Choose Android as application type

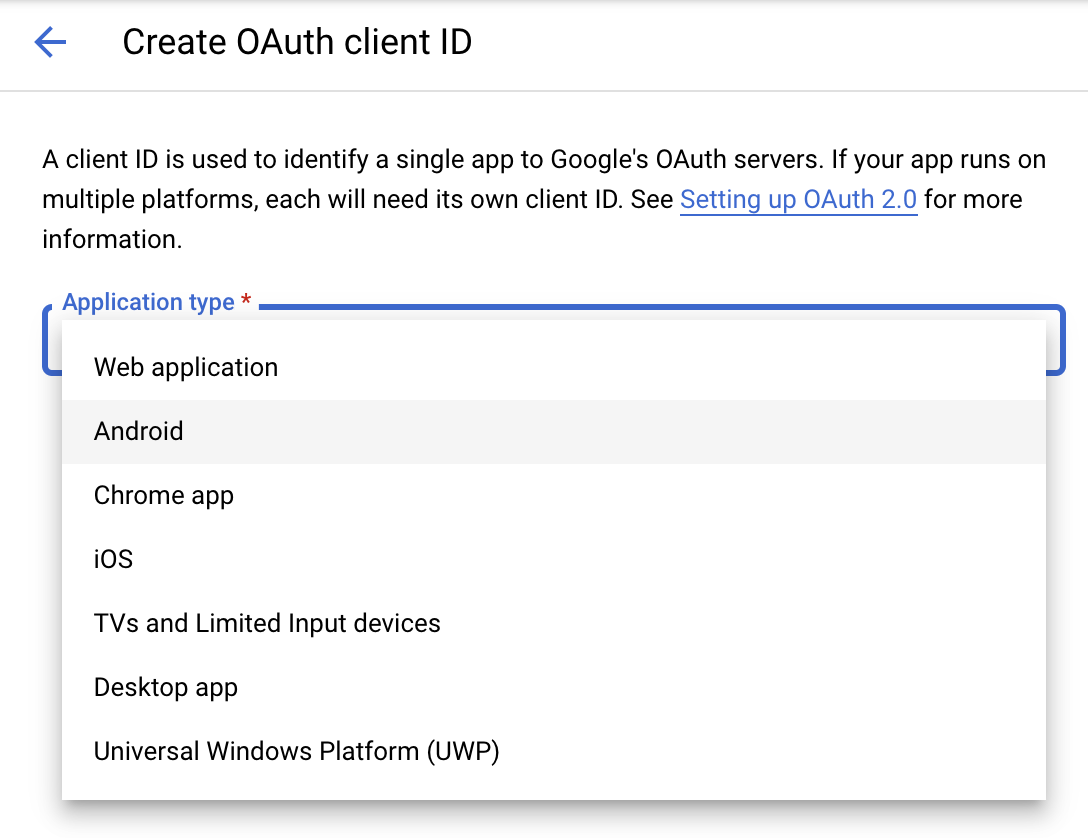(554, 431)
